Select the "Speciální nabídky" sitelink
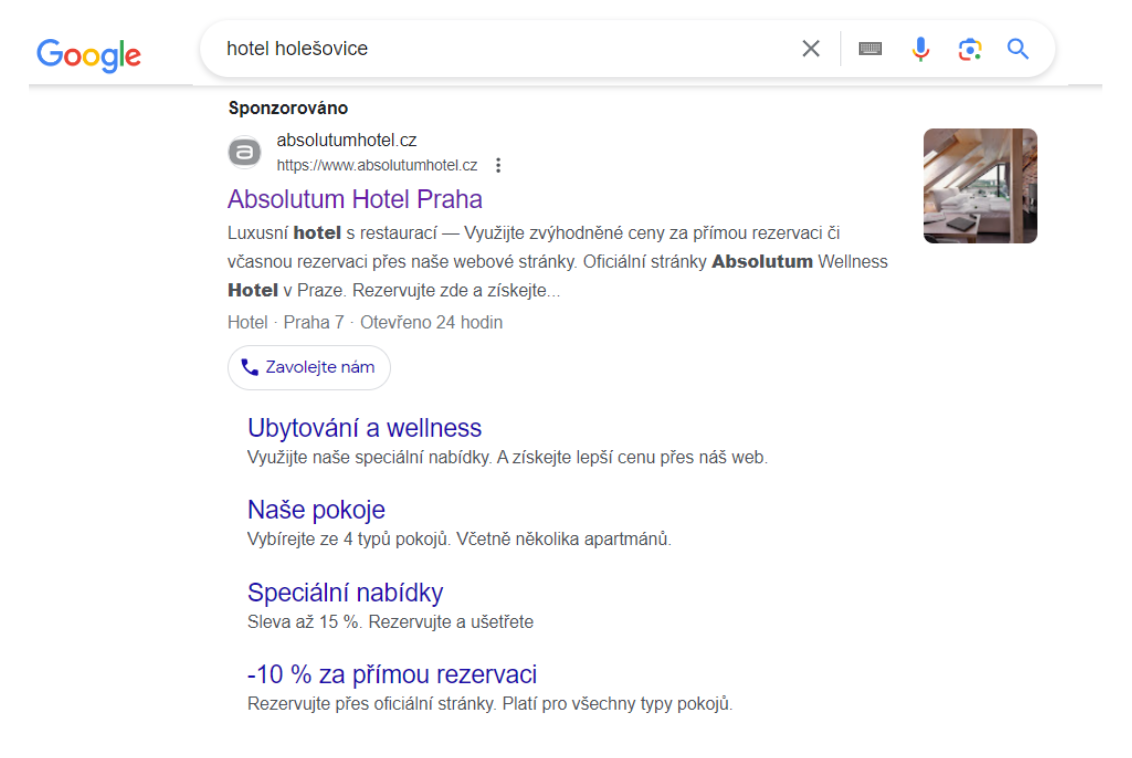Viewport: 1132px width, 758px height. (x=345, y=592)
